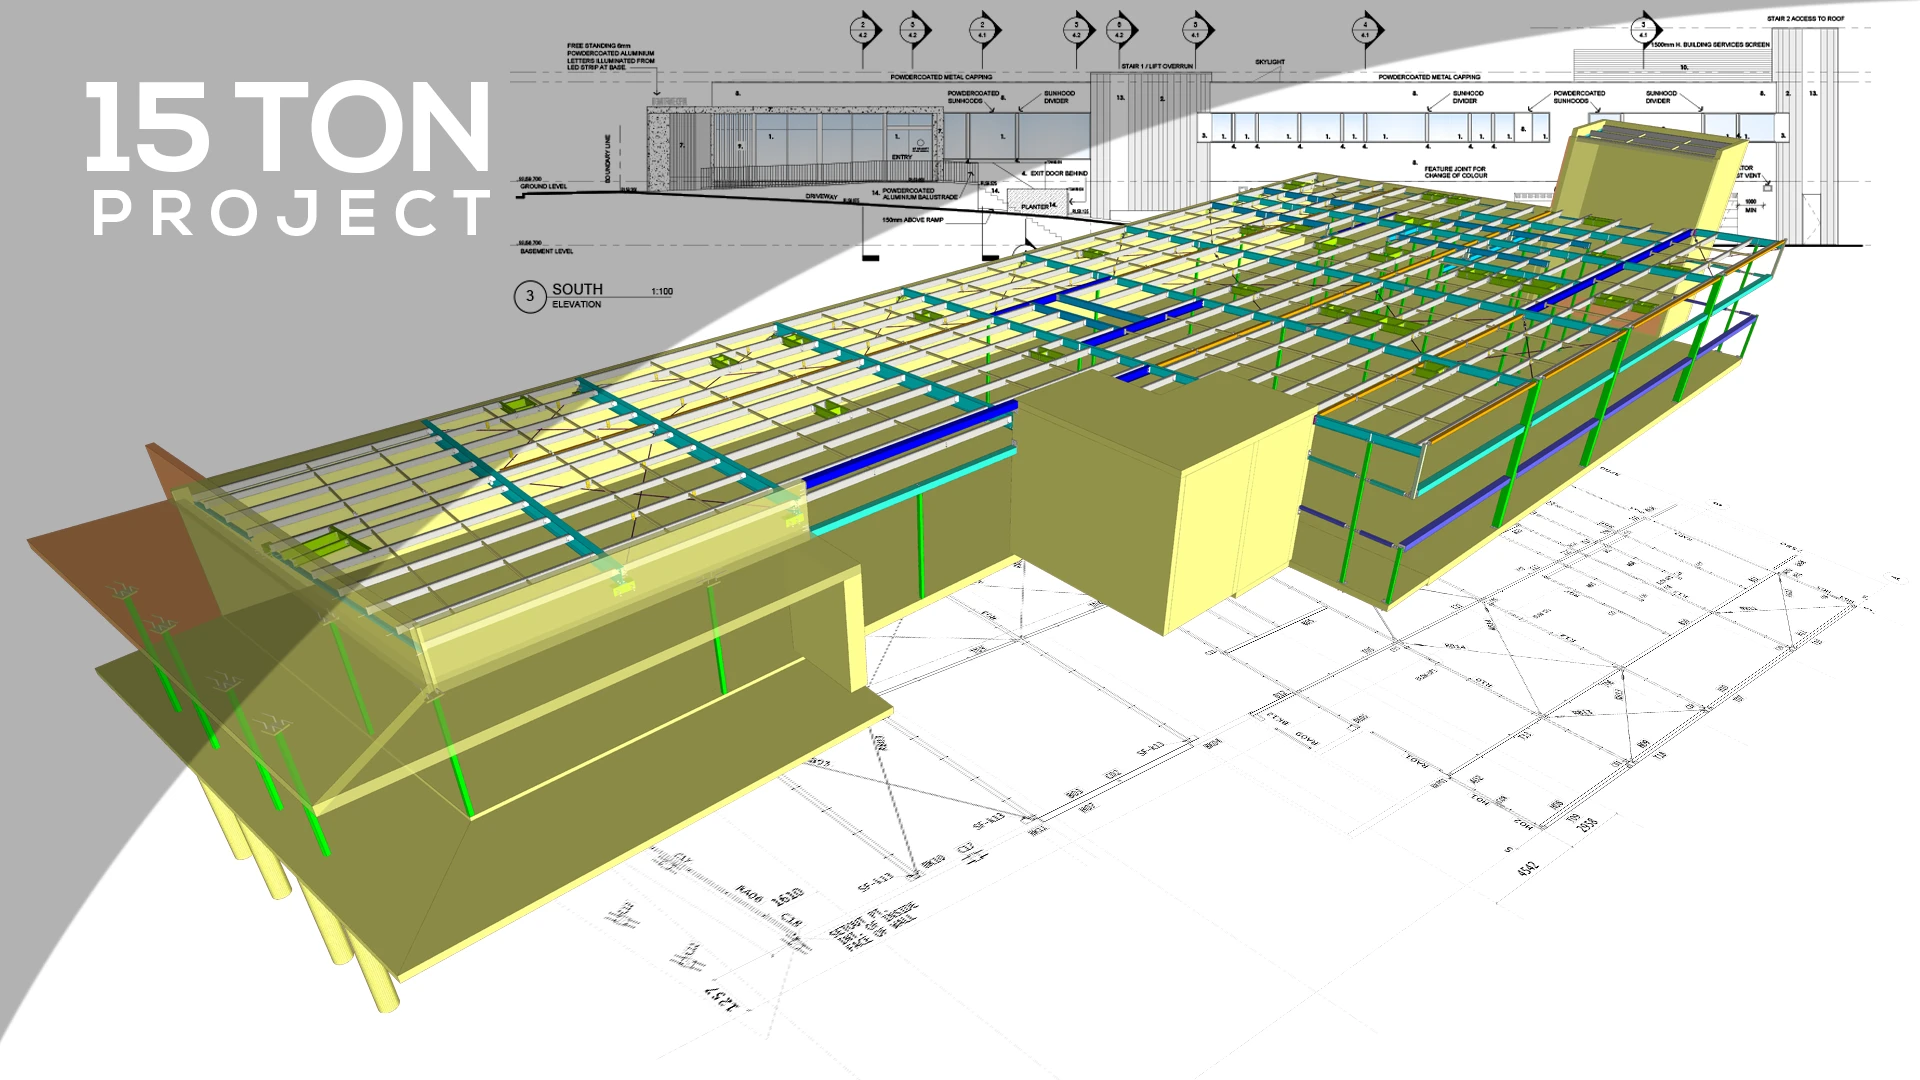
Task: Select the 1:100 scale label
Action: (661, 292)
